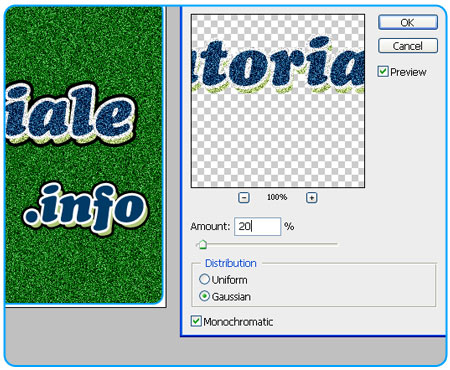
Task: Click the percent sign beside the Amount field
Action: pyautogui.click(x=289, y=227)
